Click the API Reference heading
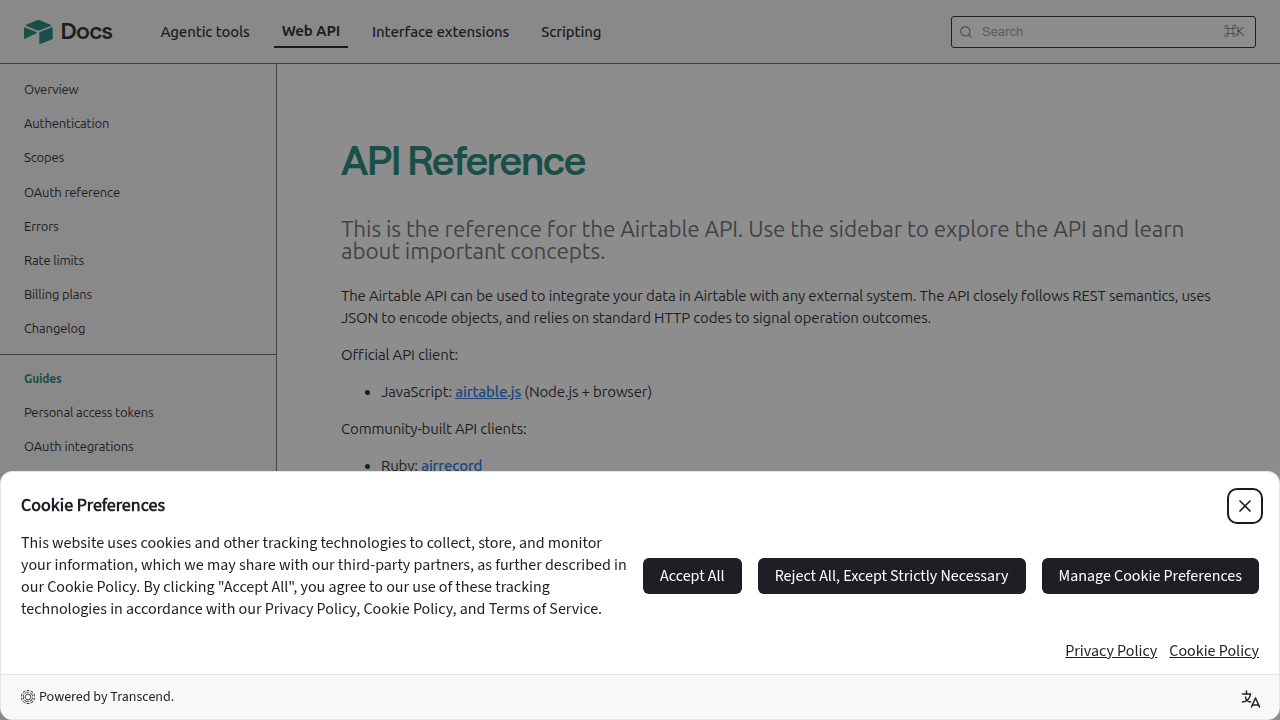1280x720 pixels. pyautogui.click(x=463, y=161)
